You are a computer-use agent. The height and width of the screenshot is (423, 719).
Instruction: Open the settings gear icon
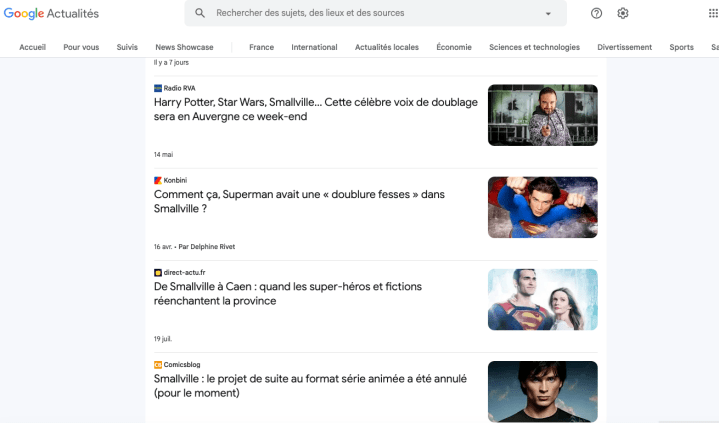[623, 13]
